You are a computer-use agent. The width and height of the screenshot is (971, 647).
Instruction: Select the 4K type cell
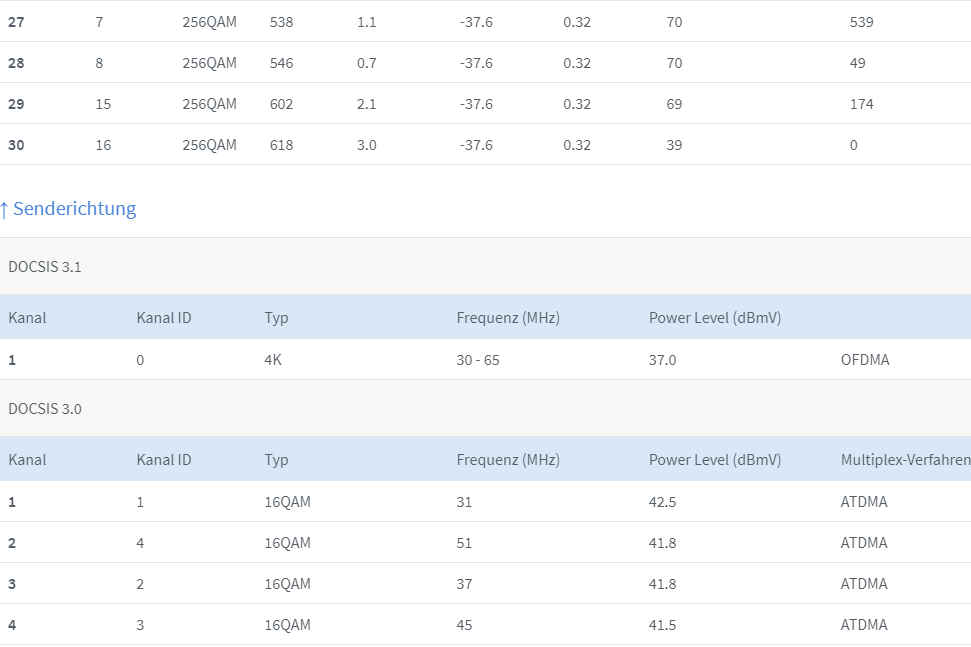tap(272, 360)
